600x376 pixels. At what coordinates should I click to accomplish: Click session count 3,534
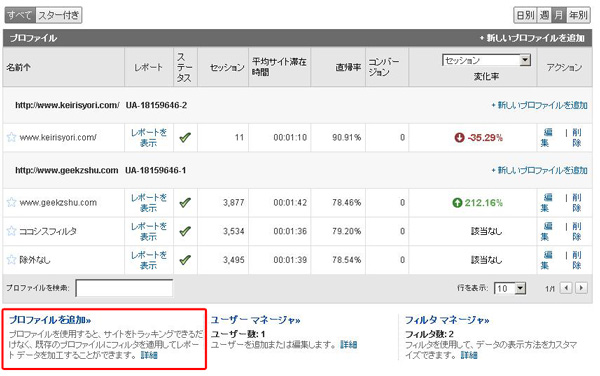[x=233, y=231]
